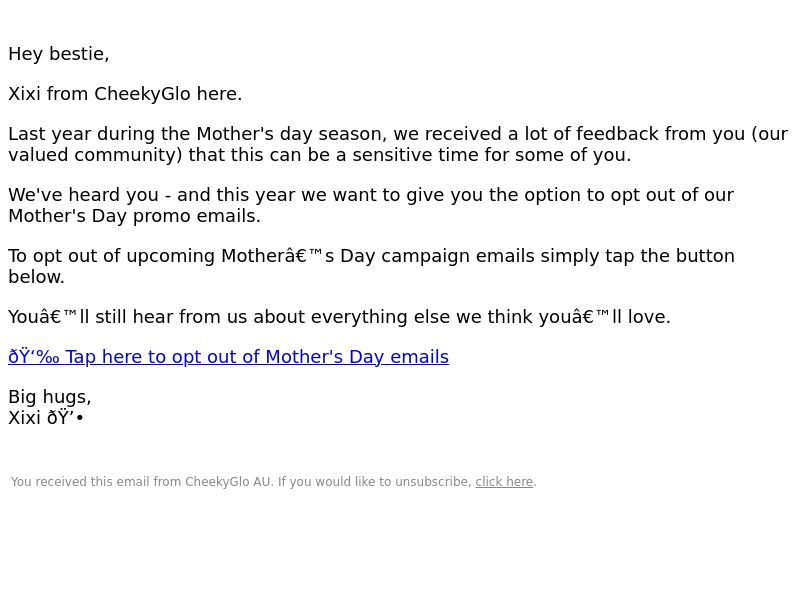
Task: Click the 'click here' unsubscribe link
Action: tap(504, 482)
